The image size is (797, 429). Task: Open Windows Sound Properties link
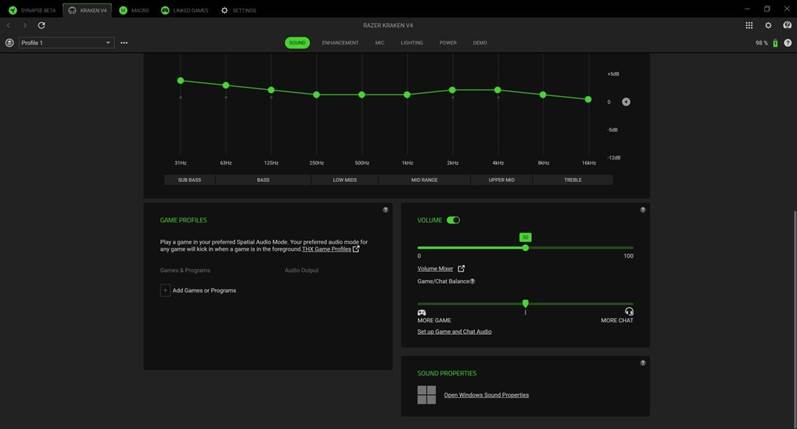tap(486, 395)
